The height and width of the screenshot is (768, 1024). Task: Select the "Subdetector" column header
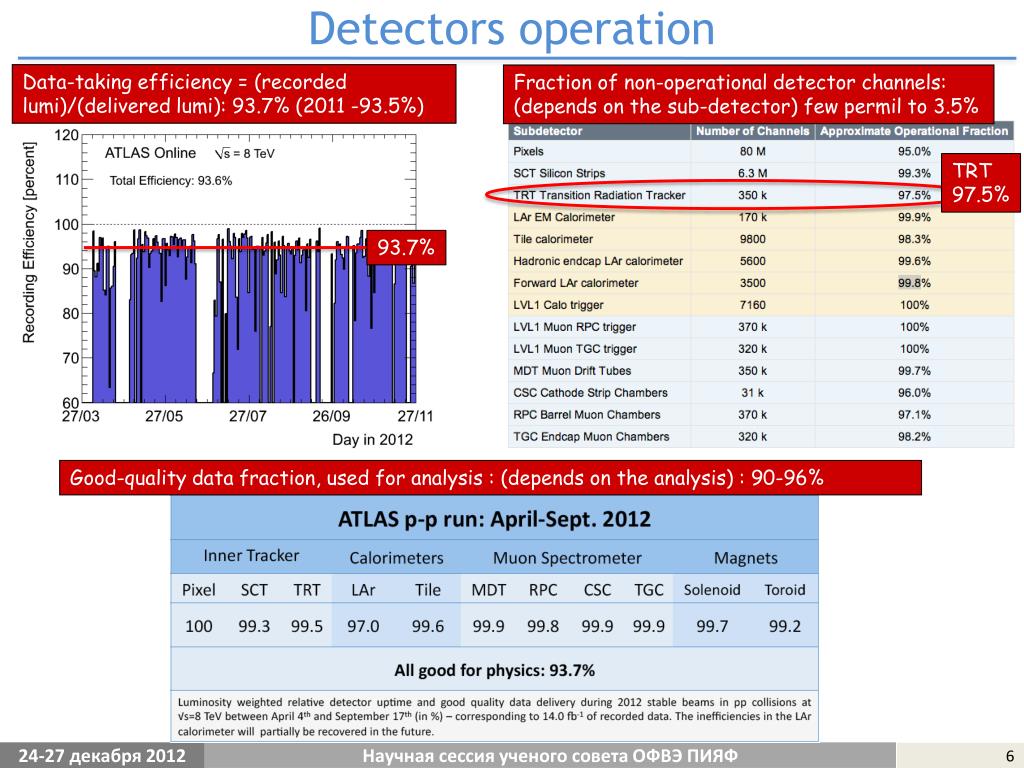click(x=547, y=131)
